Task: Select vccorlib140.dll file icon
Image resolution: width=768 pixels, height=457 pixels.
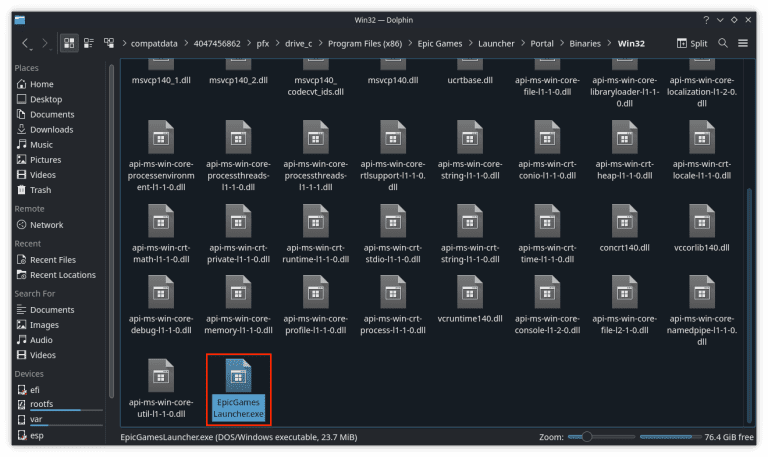Action: (702, 221)
